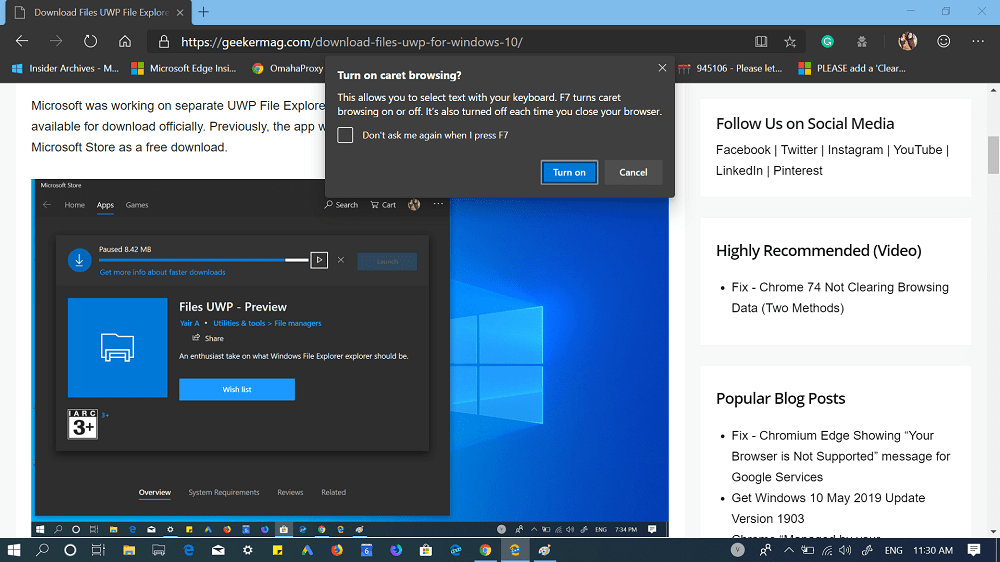This screenshot has width=1000, height=562.
Task: Open Settings gear on the taskbar
Action: (x=247, y=550)
